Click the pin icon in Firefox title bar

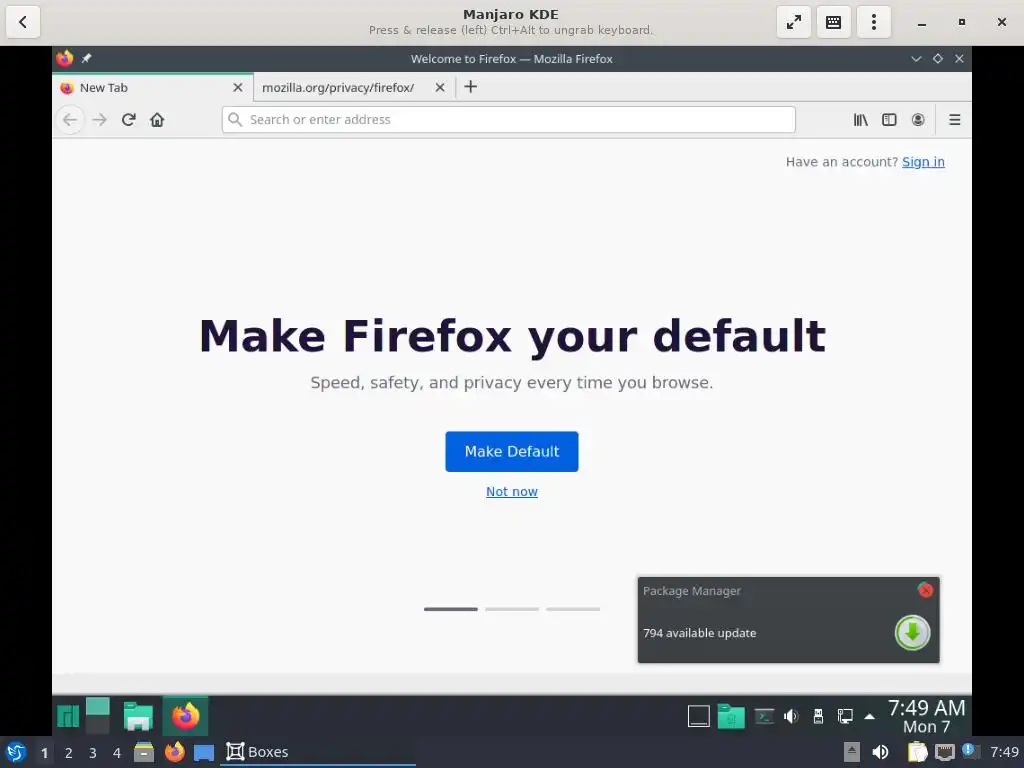click(86, 59)
